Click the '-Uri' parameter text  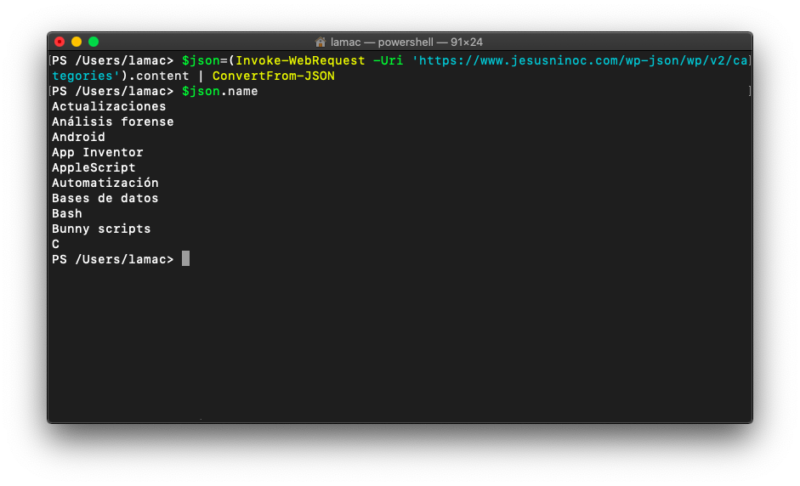388,61
